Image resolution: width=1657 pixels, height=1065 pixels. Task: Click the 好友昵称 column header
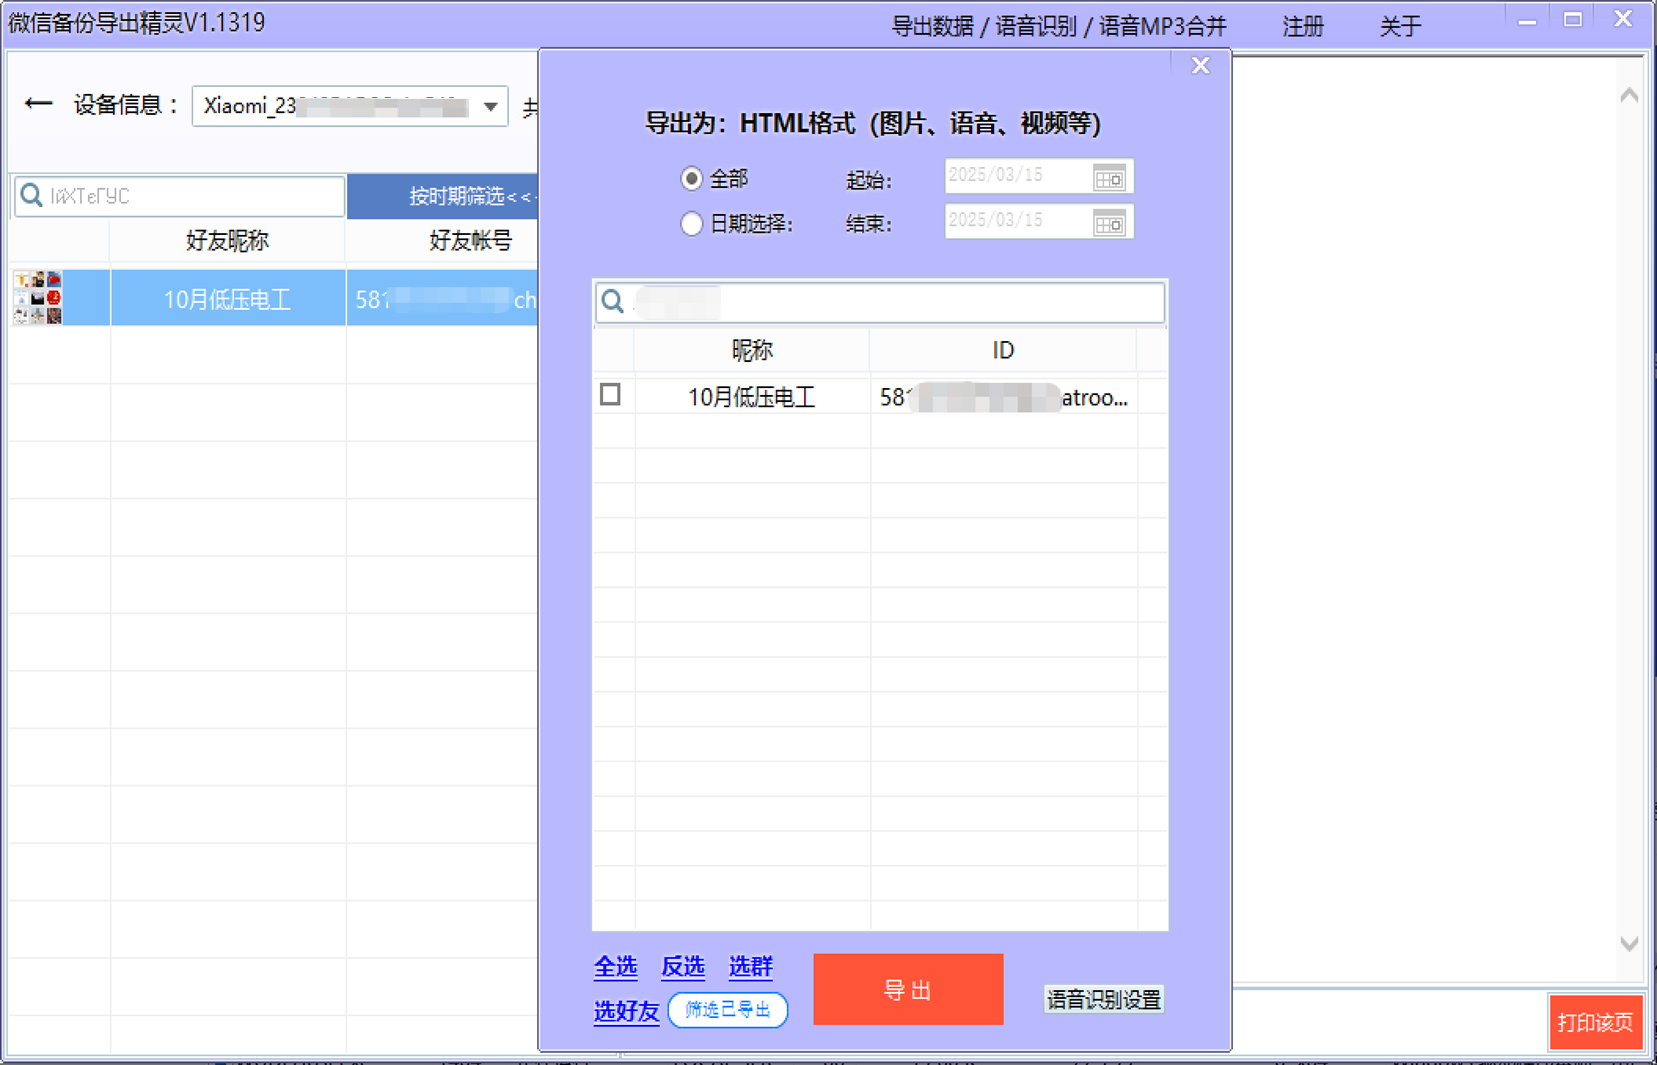point(228,240)
